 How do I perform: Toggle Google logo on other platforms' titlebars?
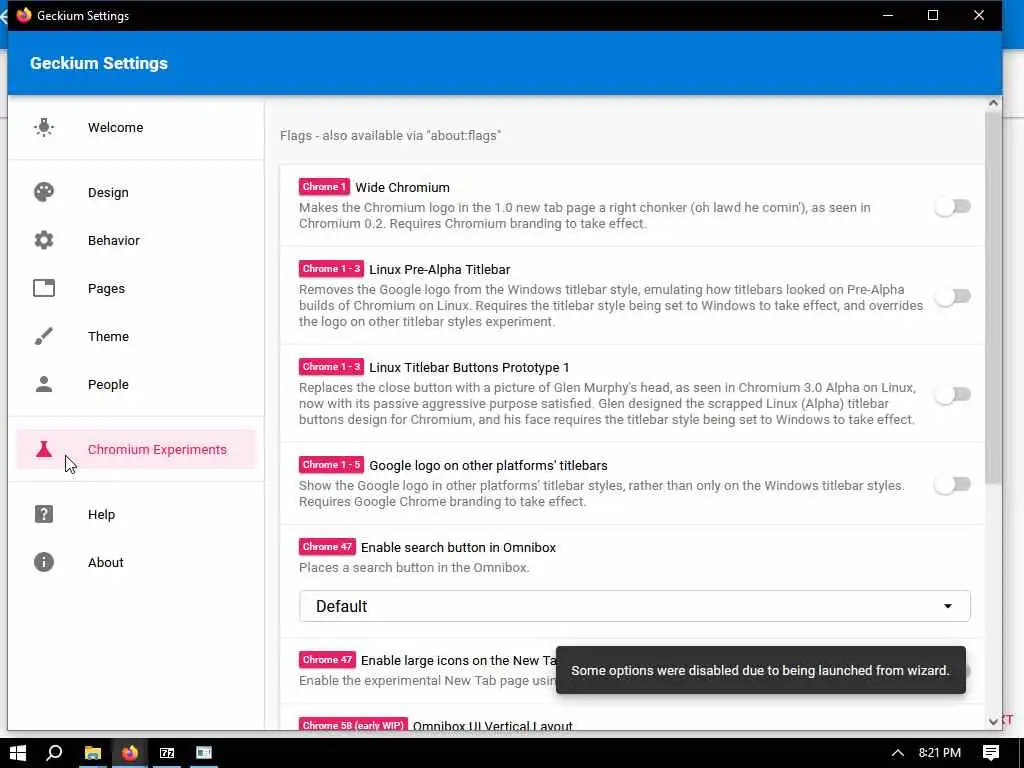click(x=953, y=485)
